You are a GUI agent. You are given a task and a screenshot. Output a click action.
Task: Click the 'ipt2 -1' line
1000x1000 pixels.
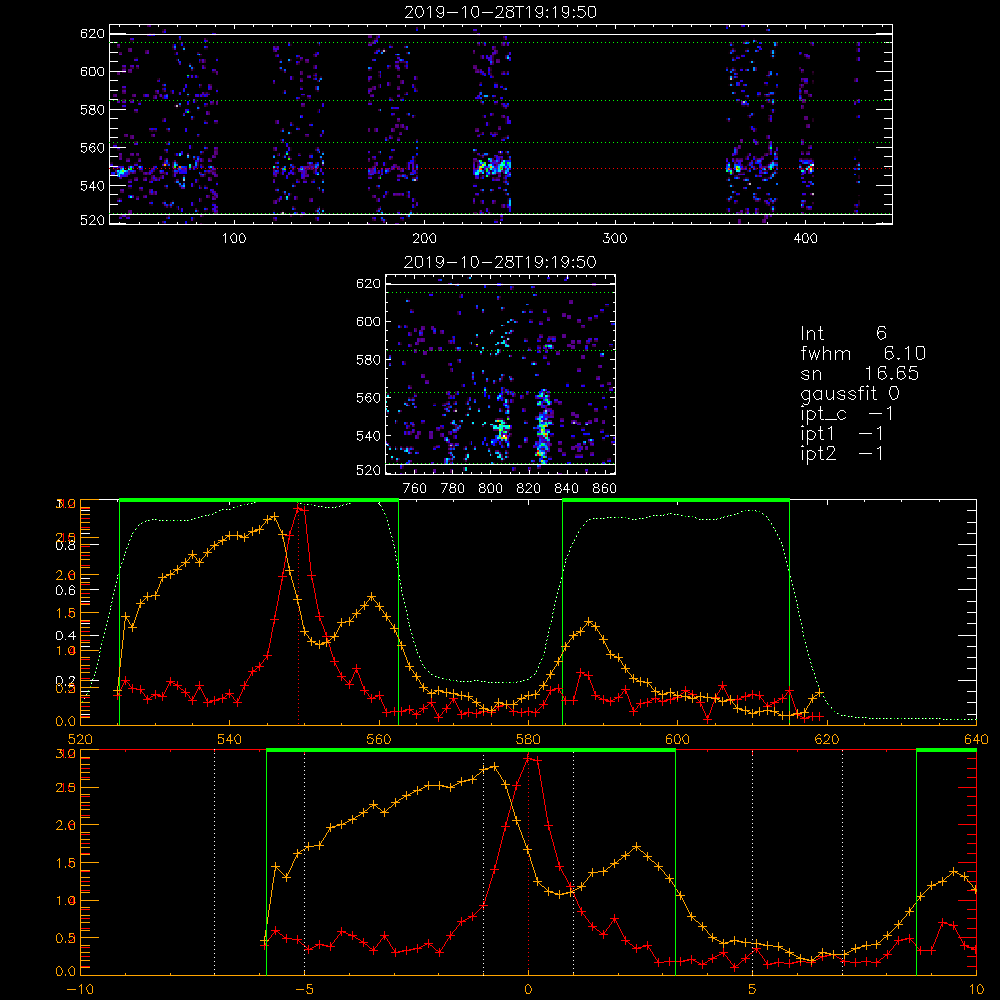point(842,453)
